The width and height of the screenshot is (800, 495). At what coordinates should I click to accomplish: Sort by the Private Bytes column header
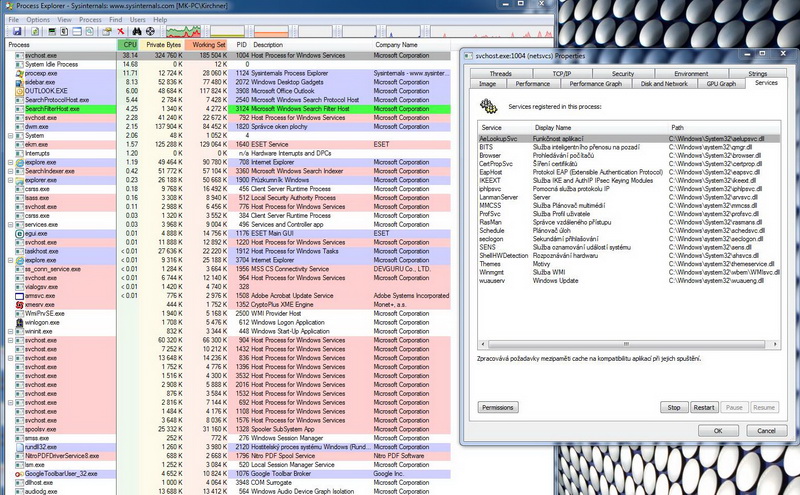coord(162,45)
